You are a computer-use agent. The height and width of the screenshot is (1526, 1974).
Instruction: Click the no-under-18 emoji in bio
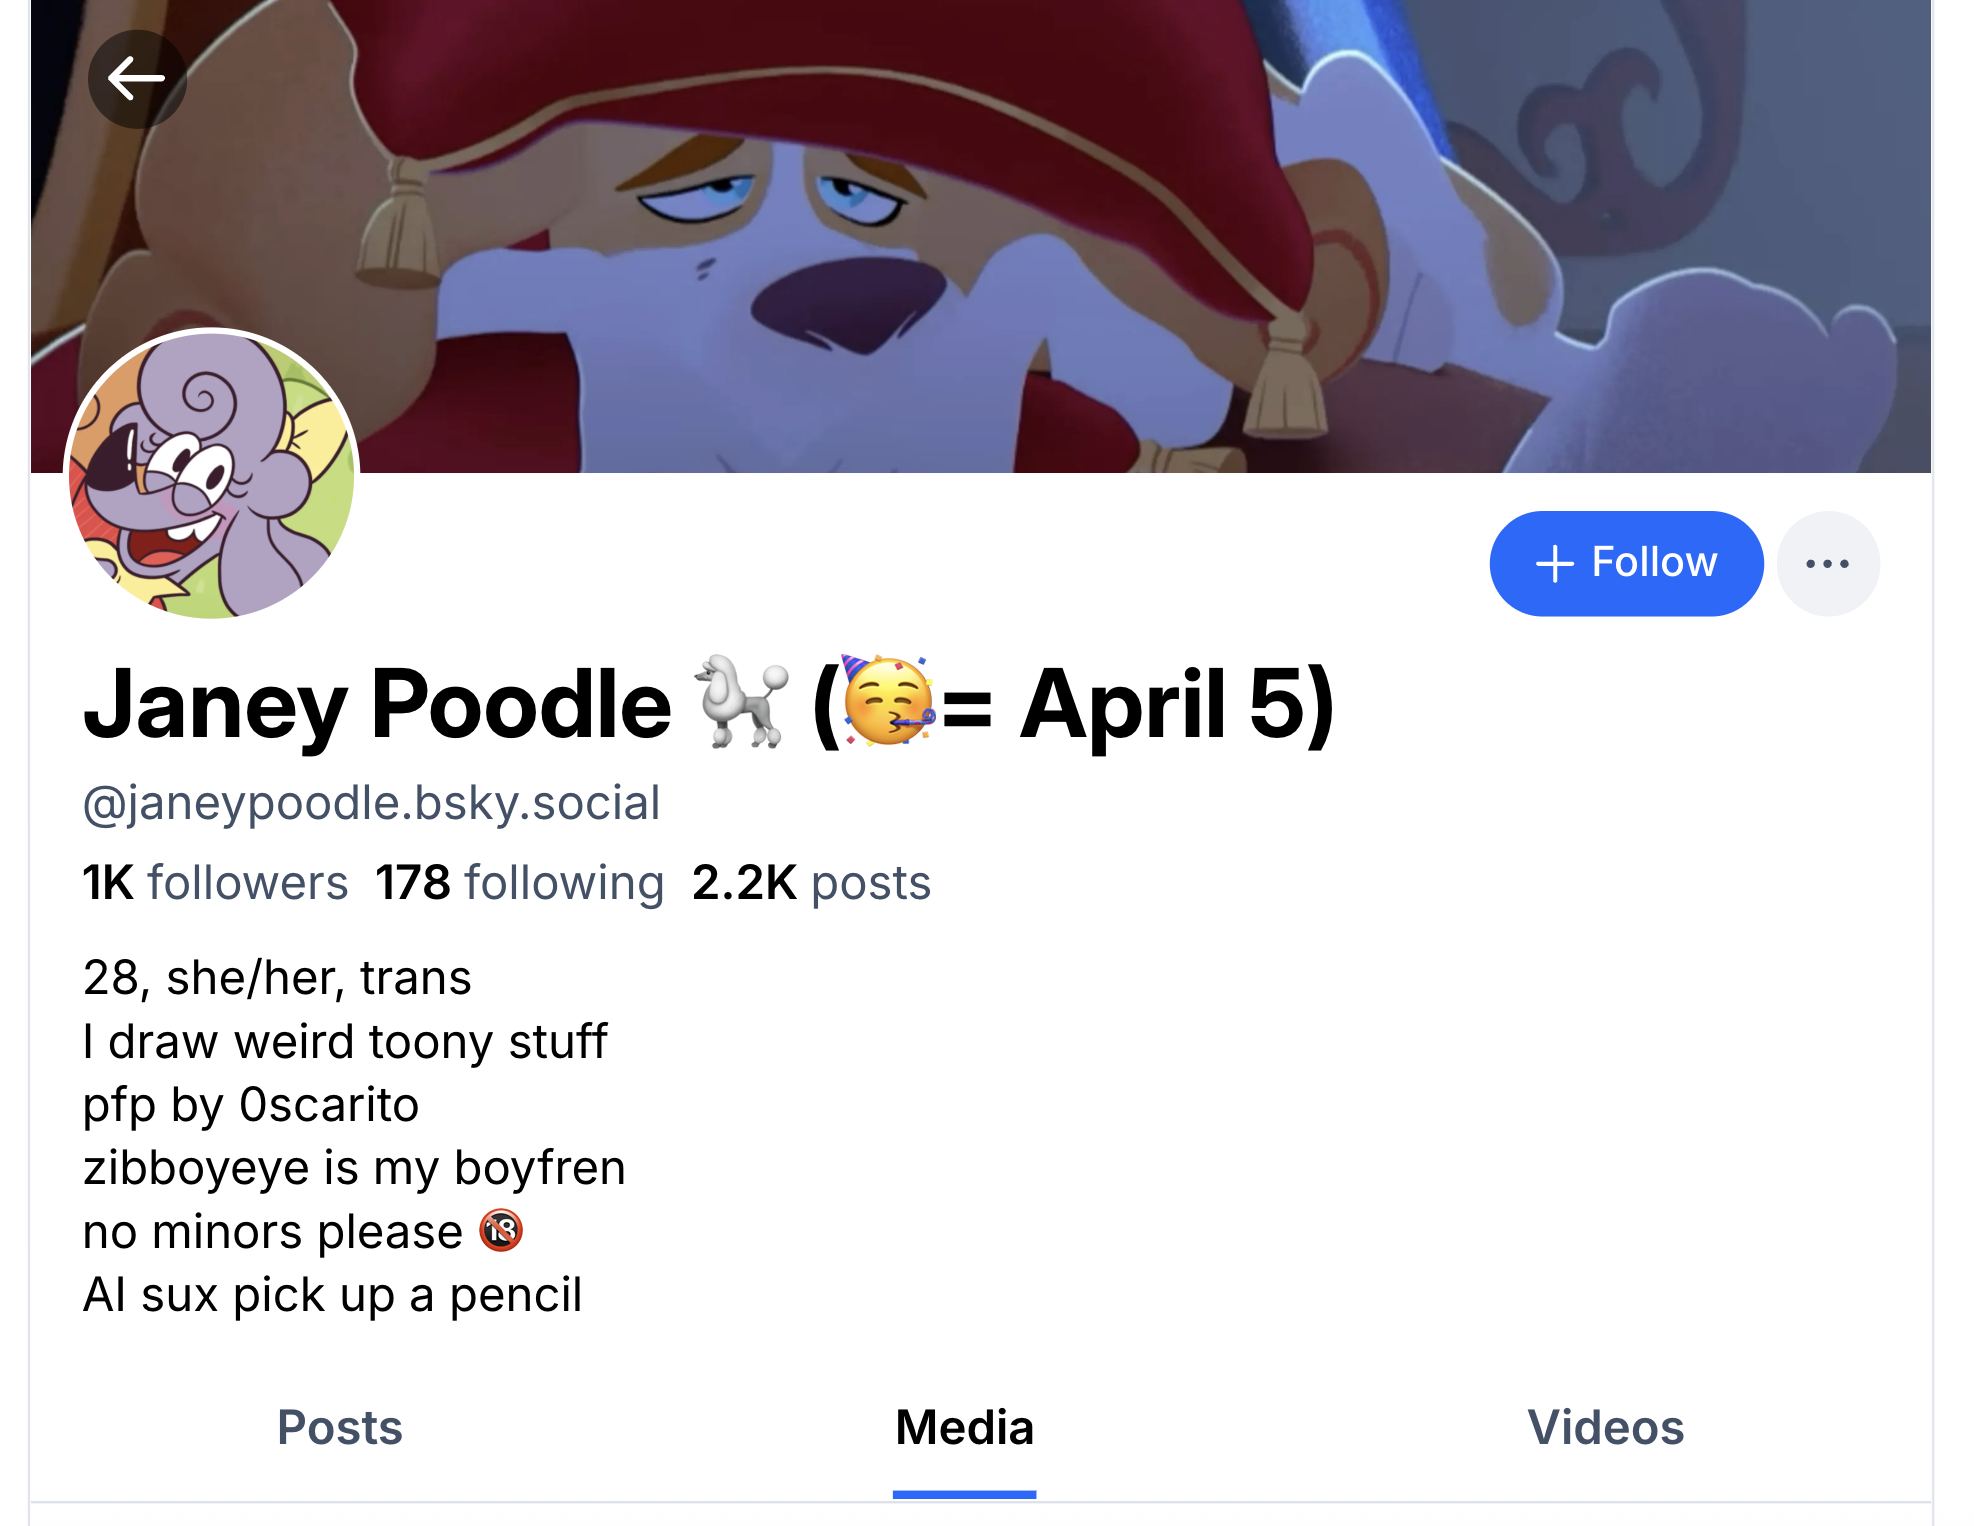click(501, 1231)
